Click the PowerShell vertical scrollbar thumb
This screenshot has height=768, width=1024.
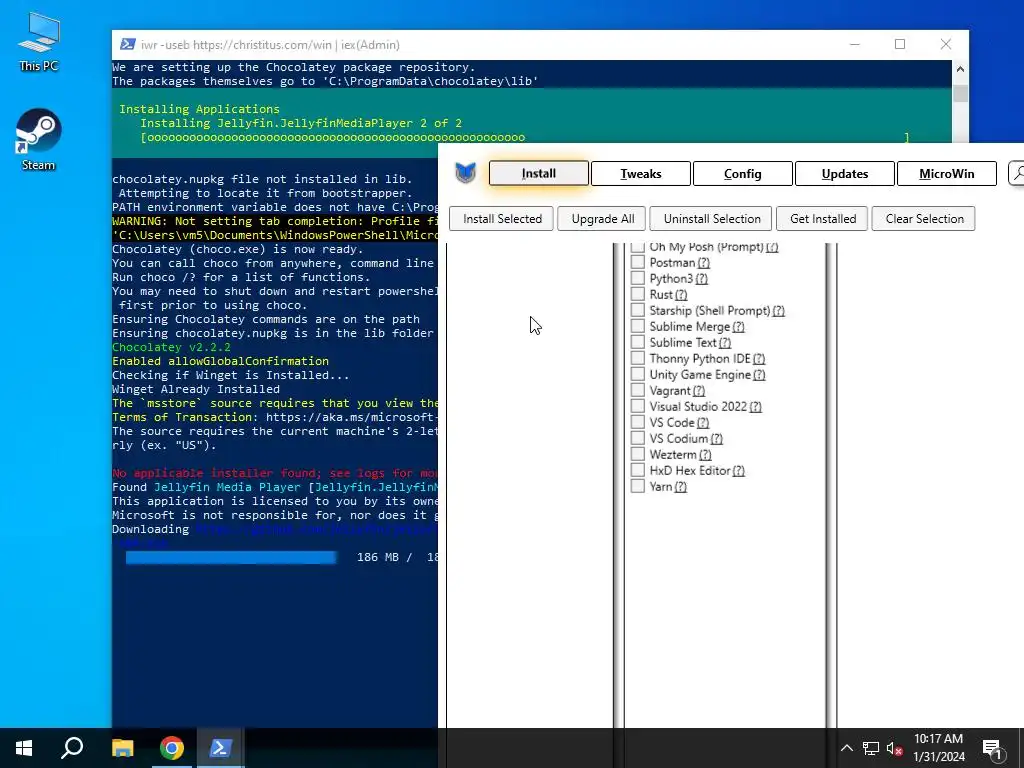(960, 93)
